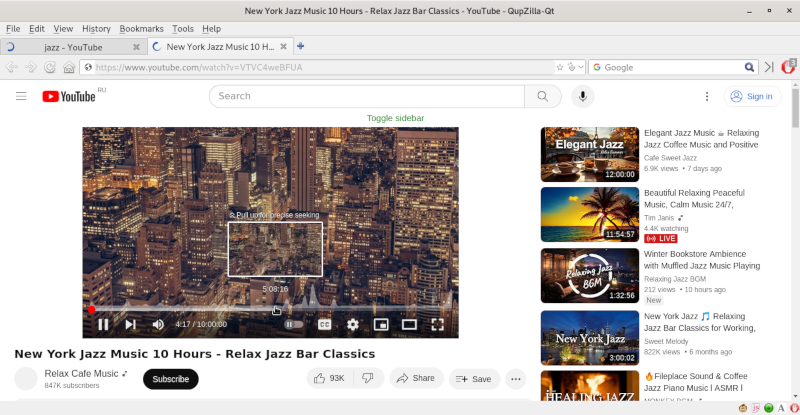This screenshot has width=800, height=415.
Task: Open the View menu
Action: 63,29
